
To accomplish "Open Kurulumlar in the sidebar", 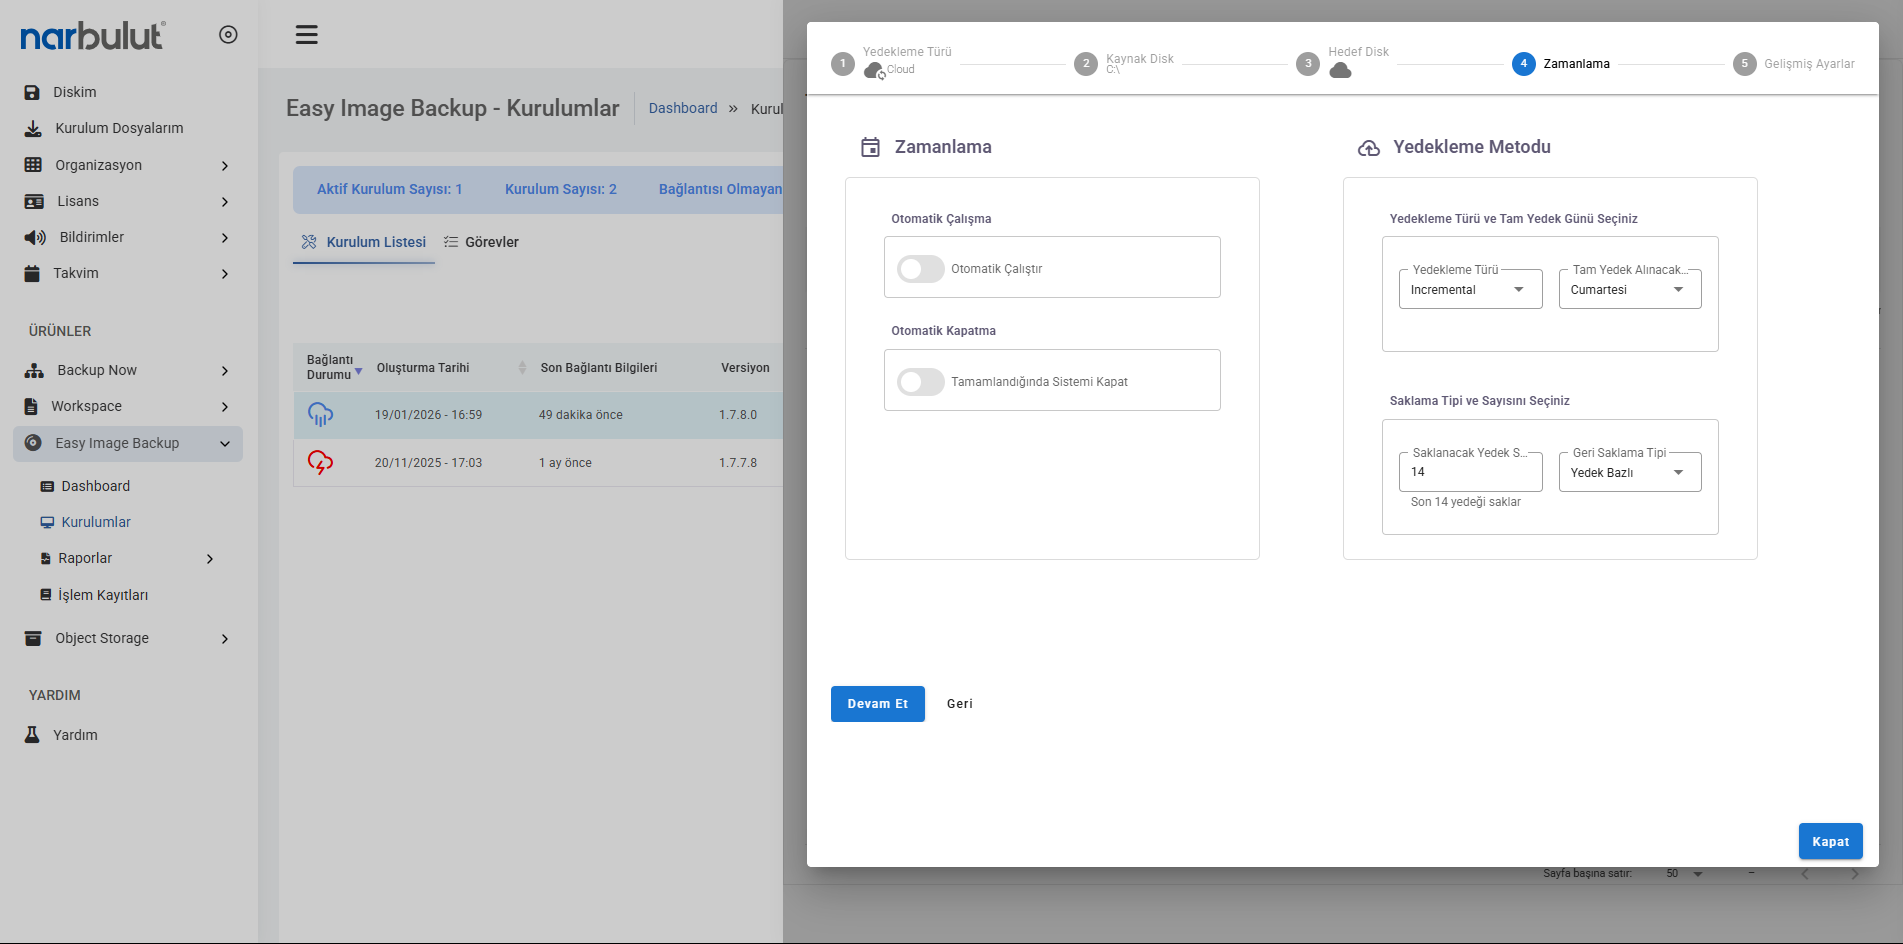I will pos(96,522).
